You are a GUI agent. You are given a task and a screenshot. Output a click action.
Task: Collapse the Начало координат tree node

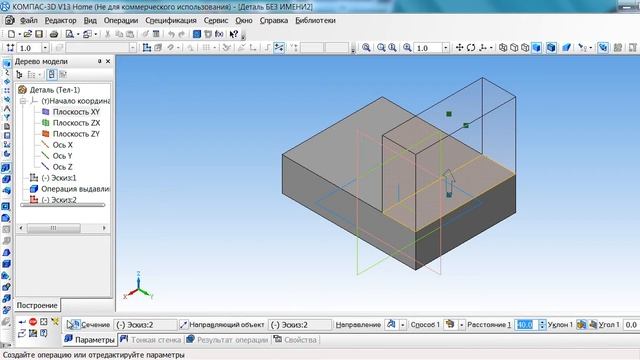point(23,101)
